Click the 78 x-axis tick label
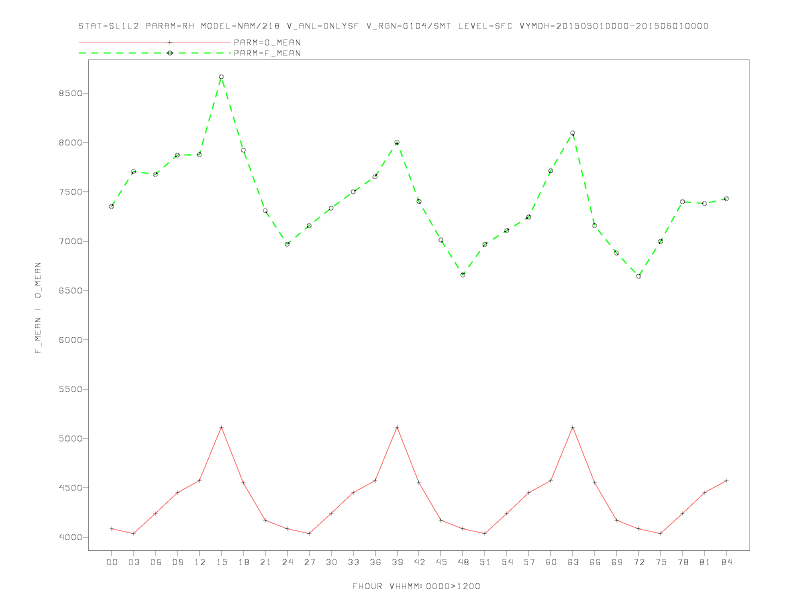 pos(682,562)
